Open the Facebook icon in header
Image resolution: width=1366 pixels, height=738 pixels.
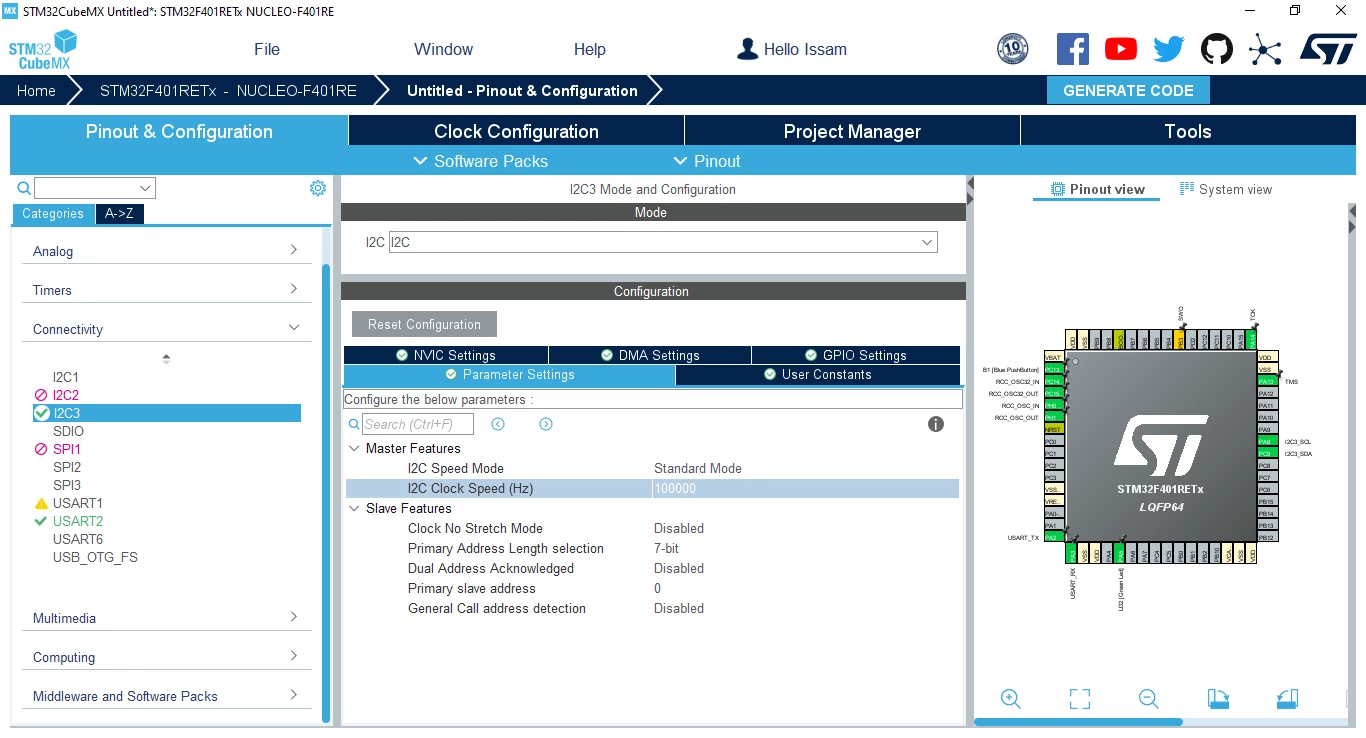pos(1073,49)
